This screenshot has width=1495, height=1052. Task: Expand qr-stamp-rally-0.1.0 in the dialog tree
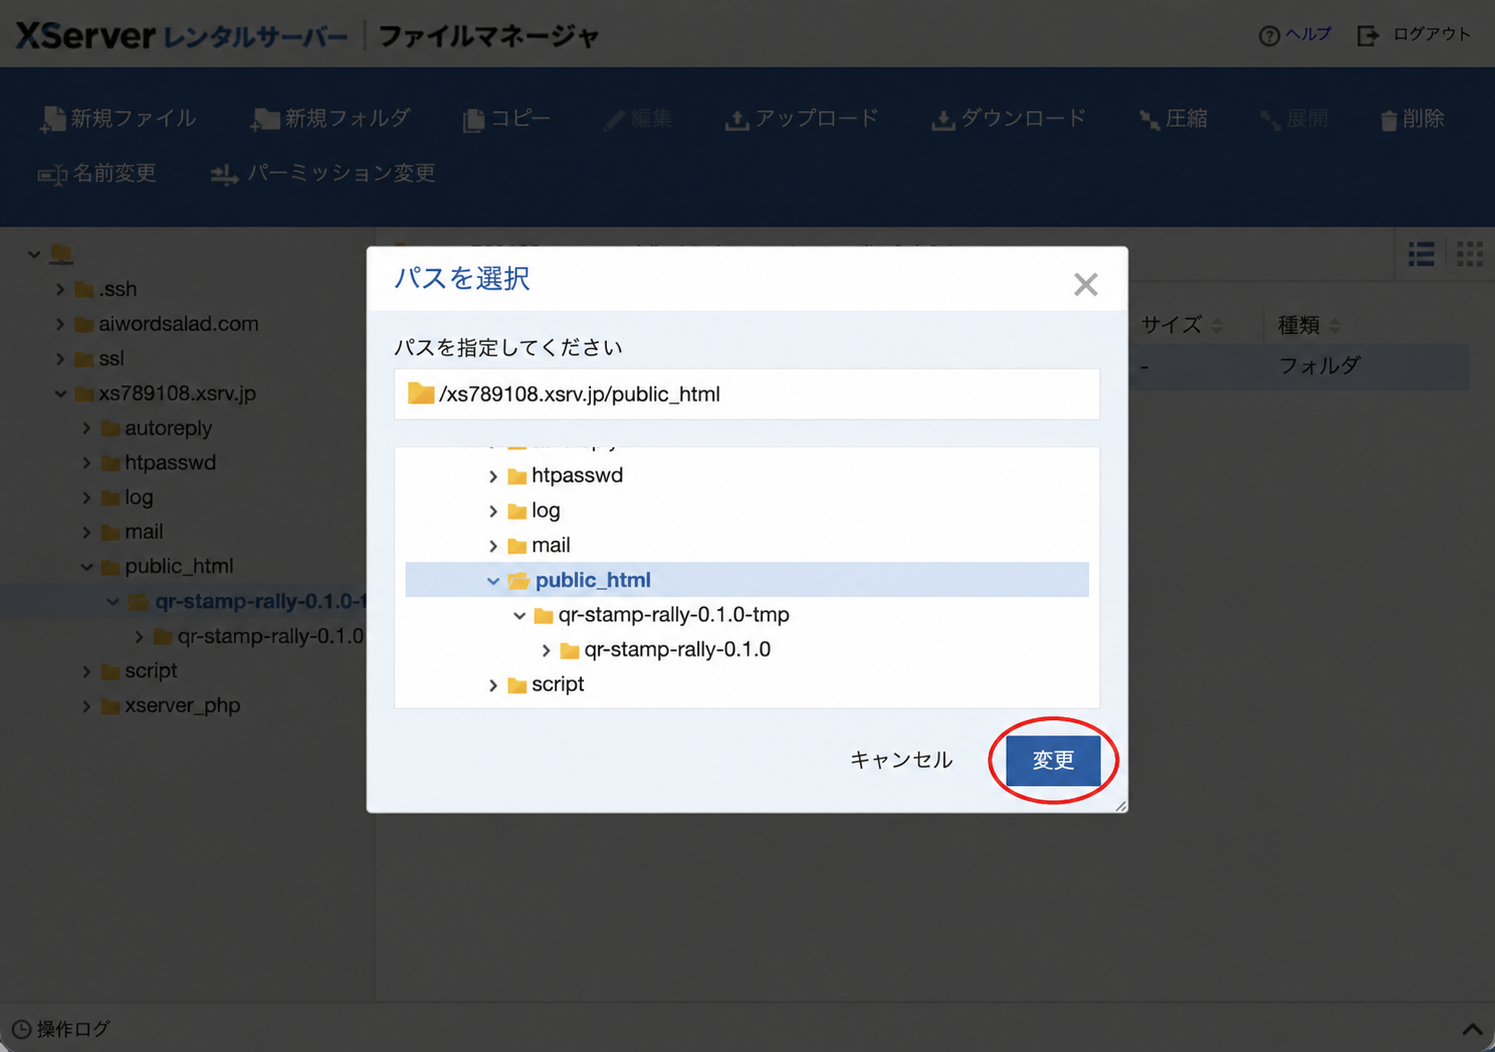tap(546, 650)
